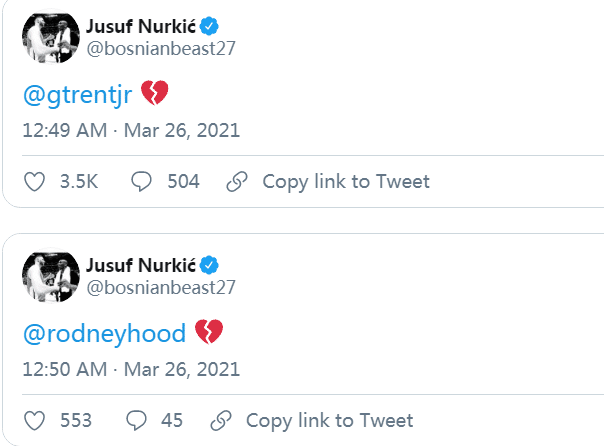604x446 pixels.
Task: Click the verified badge on the @rodneyhood tweet
Action: pyautogui.click(x=208, y=266)
